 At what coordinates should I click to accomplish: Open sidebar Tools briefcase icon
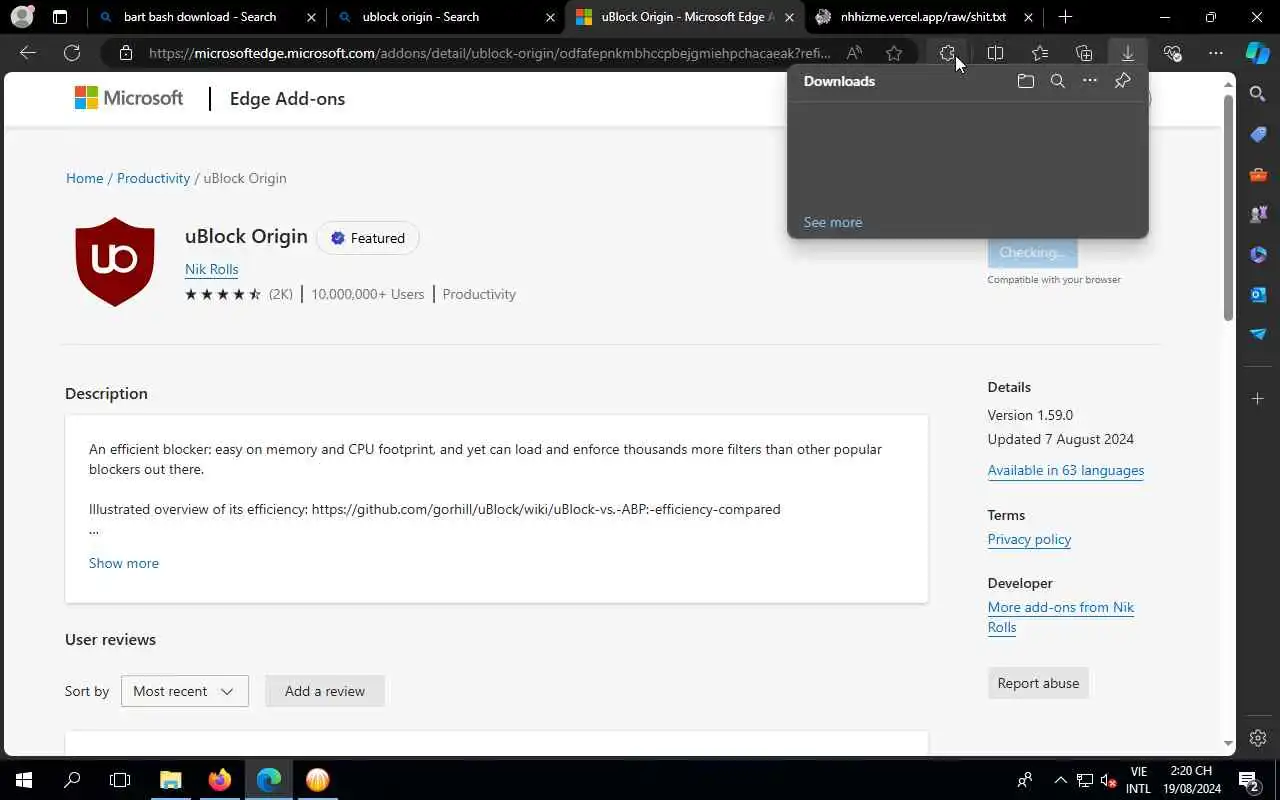click(x=1258, y=174)
